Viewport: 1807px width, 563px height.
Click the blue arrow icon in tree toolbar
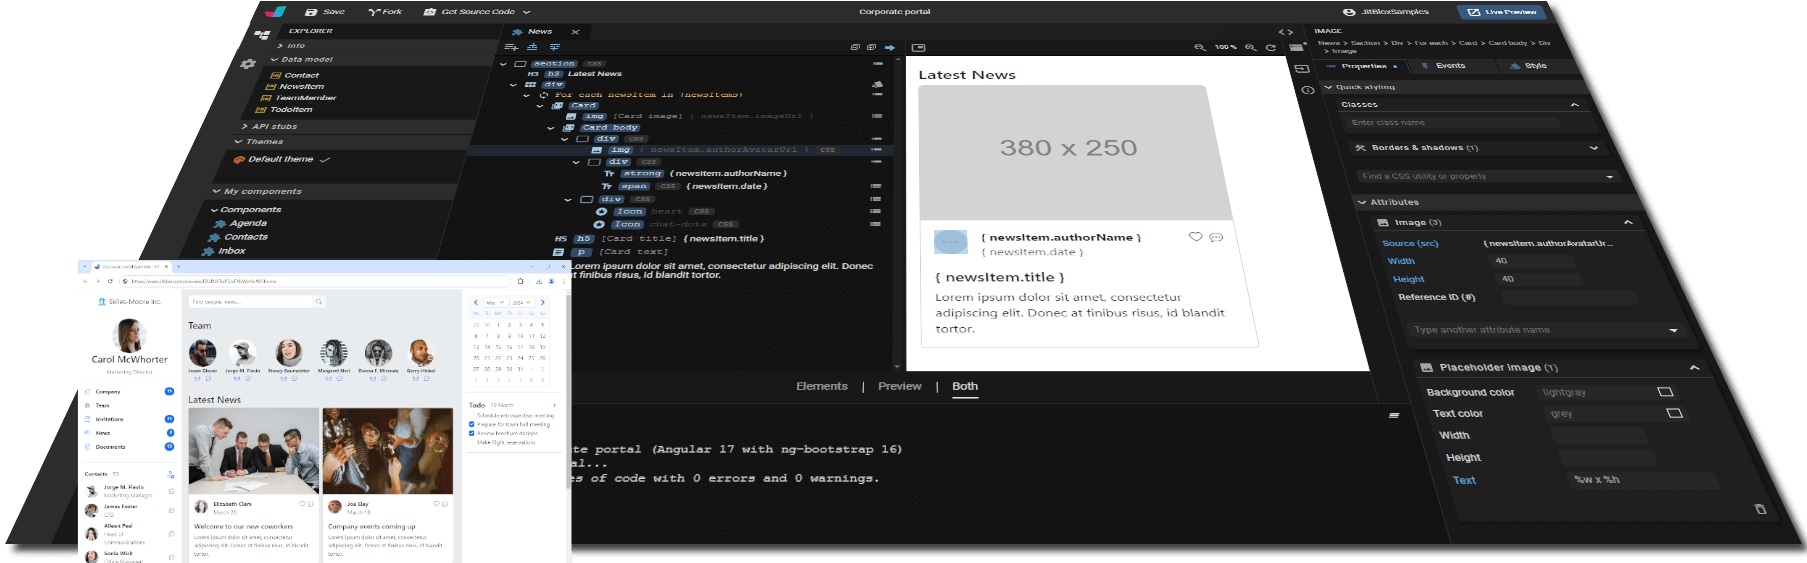coord(889,47)
